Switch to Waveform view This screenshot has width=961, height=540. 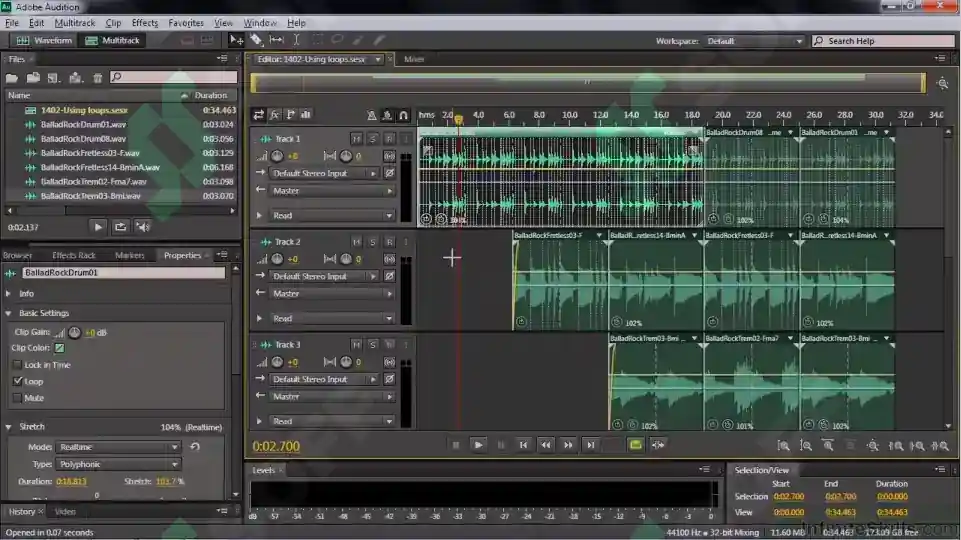click(x=44, y=40)
